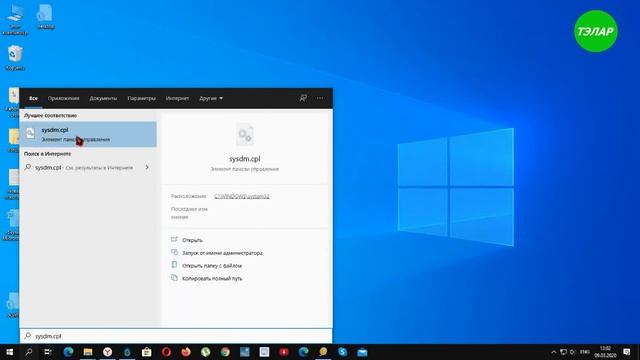Click the taskbar search magnifier icon
The height and width of the screenshot is (360, 640).
click(29, 352)
